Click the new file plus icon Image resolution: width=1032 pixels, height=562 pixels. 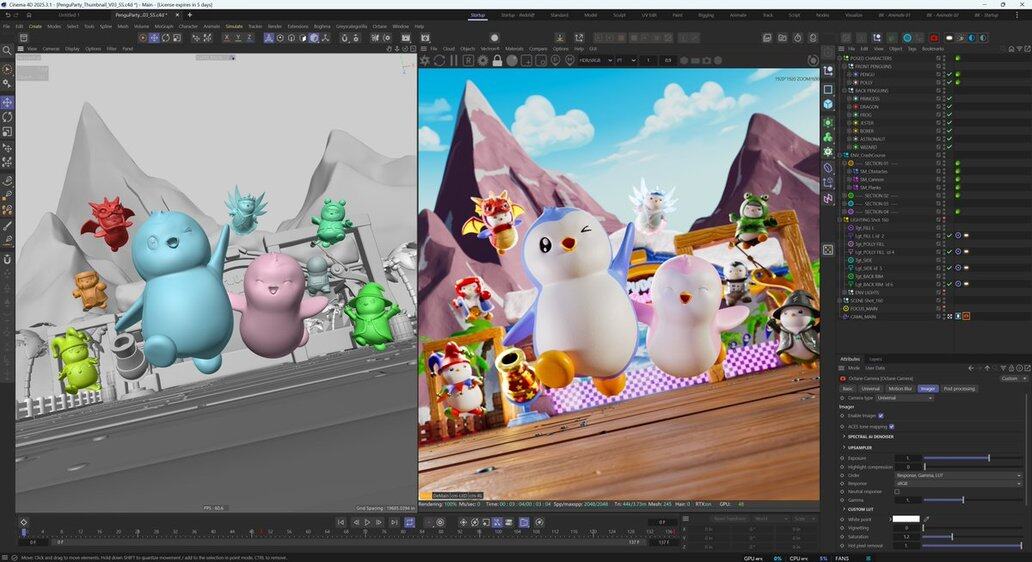tap(190, 14)
